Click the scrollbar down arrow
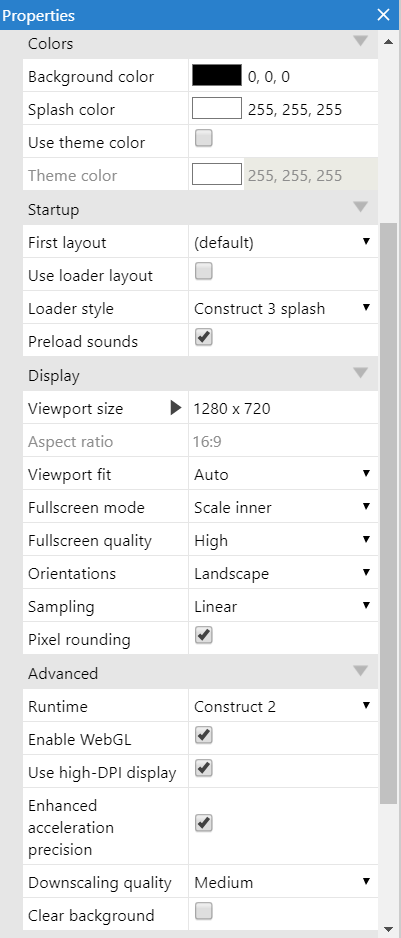401x938 pixels. coord(388,928)
